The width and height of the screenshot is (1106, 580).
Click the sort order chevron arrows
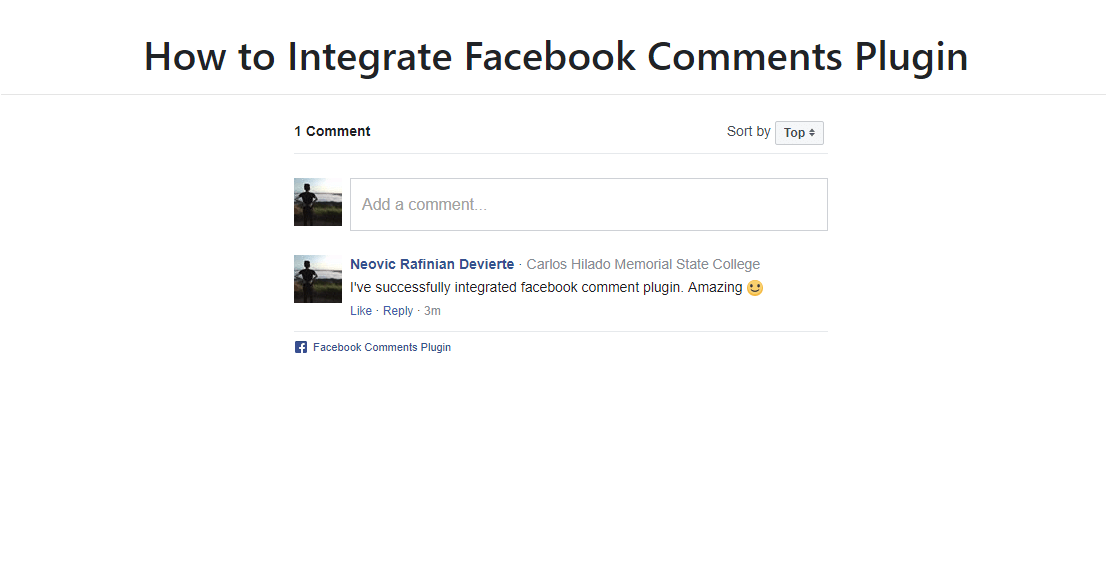click(812, 132)
